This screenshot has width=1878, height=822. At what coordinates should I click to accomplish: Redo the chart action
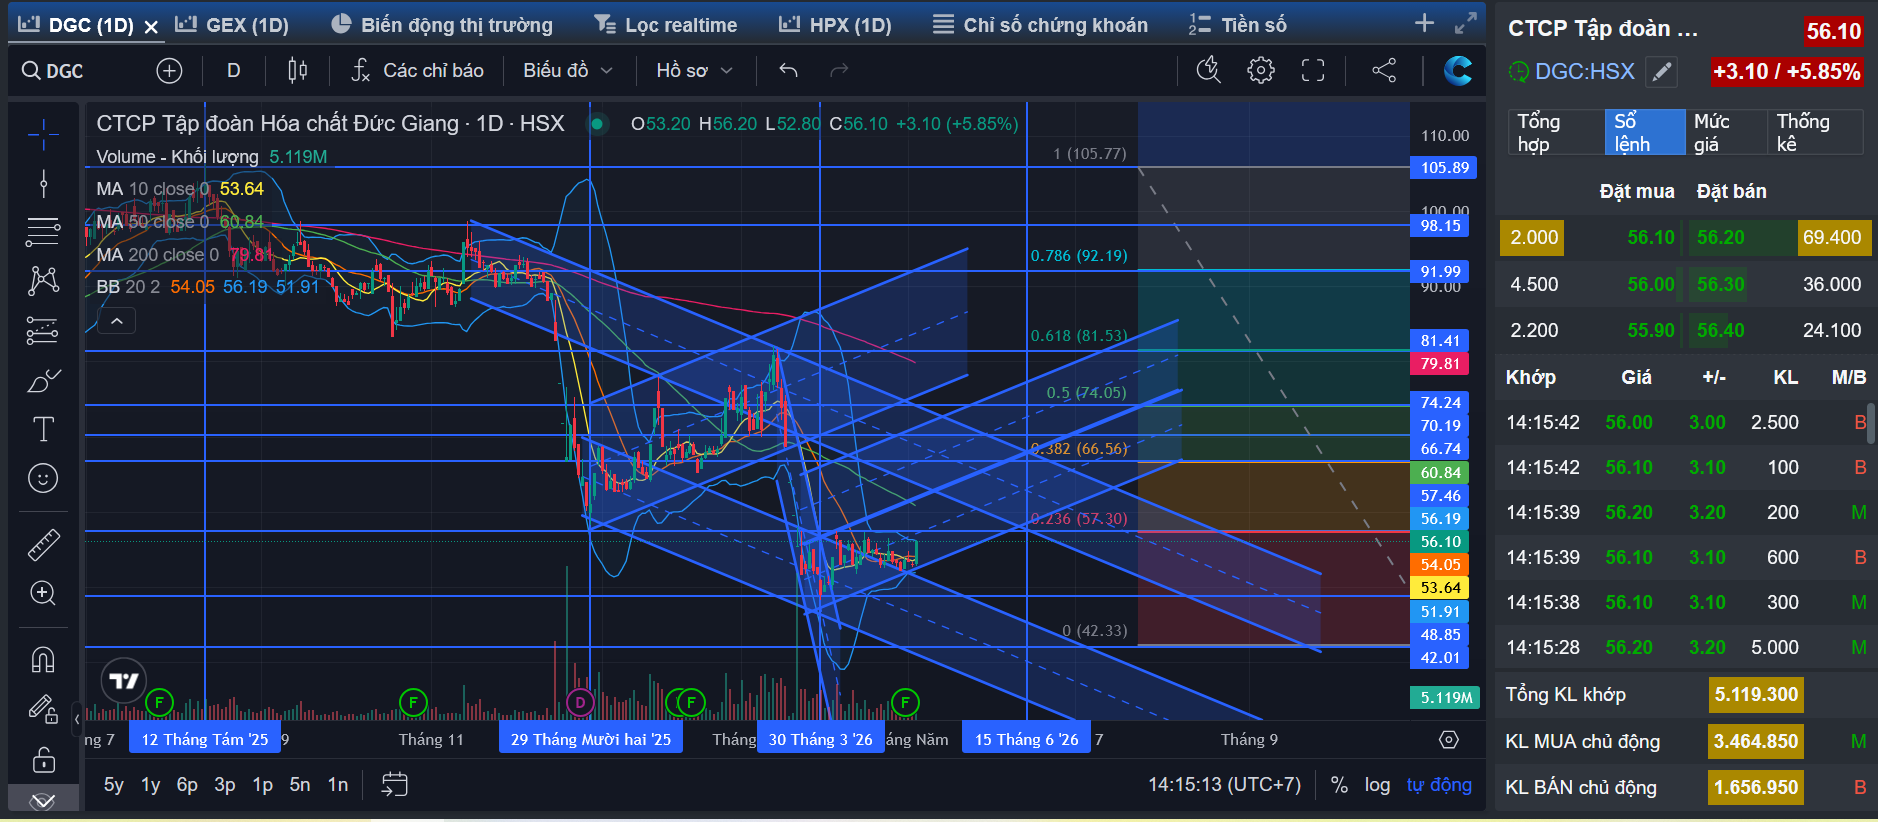839,70
